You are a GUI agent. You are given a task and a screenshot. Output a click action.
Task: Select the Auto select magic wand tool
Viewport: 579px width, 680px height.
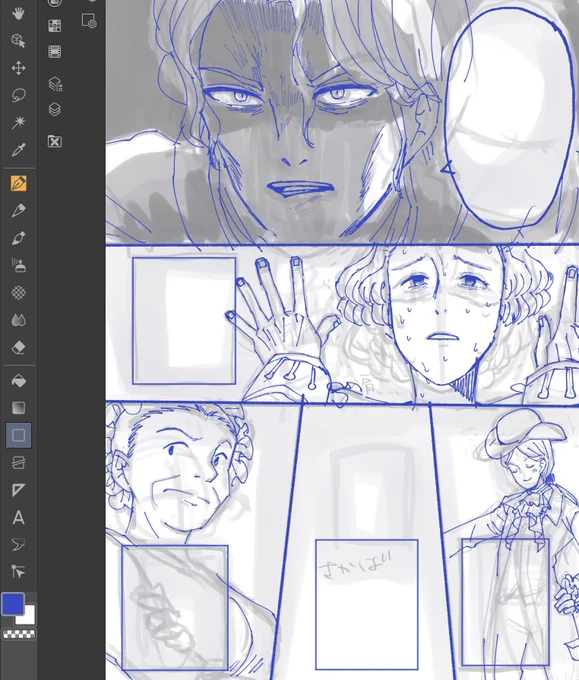[x=18, y=123]
